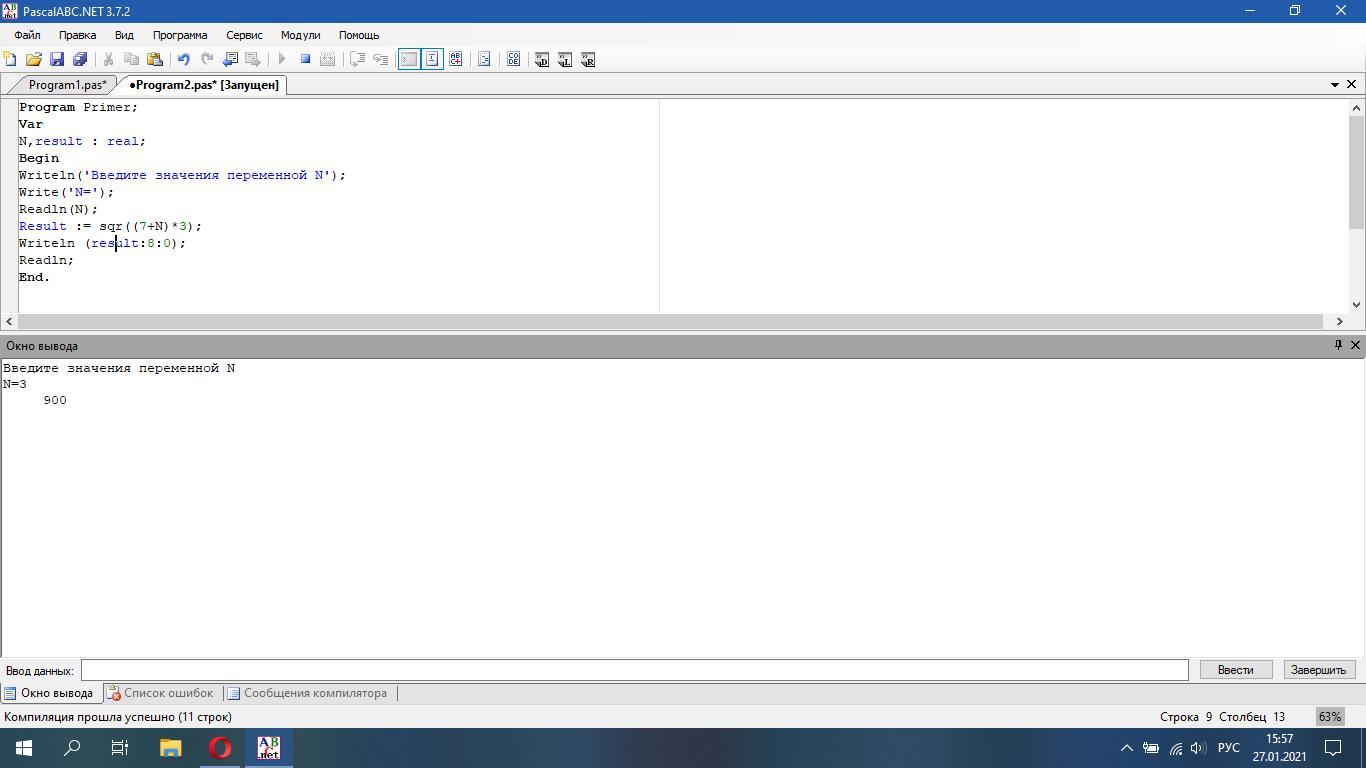Screen dimensions: 1366x768
Task: Click the D-labeled toolbar icon
Action: point(542,59)
